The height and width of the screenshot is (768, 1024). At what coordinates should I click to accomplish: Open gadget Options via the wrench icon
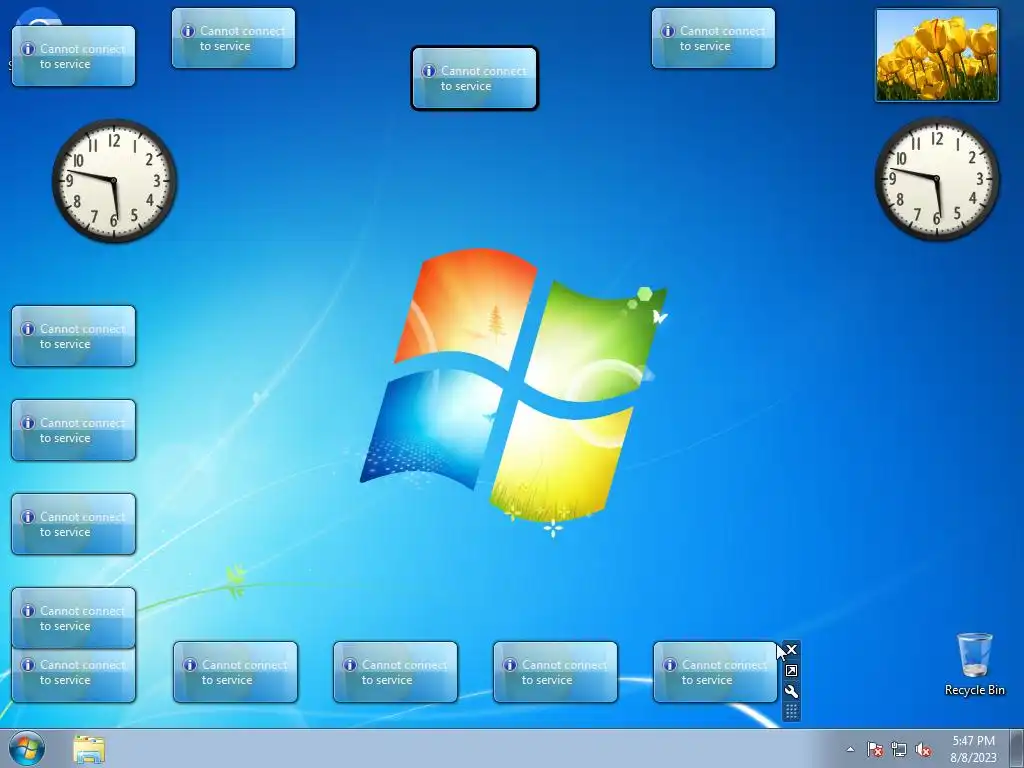point(792,692)
